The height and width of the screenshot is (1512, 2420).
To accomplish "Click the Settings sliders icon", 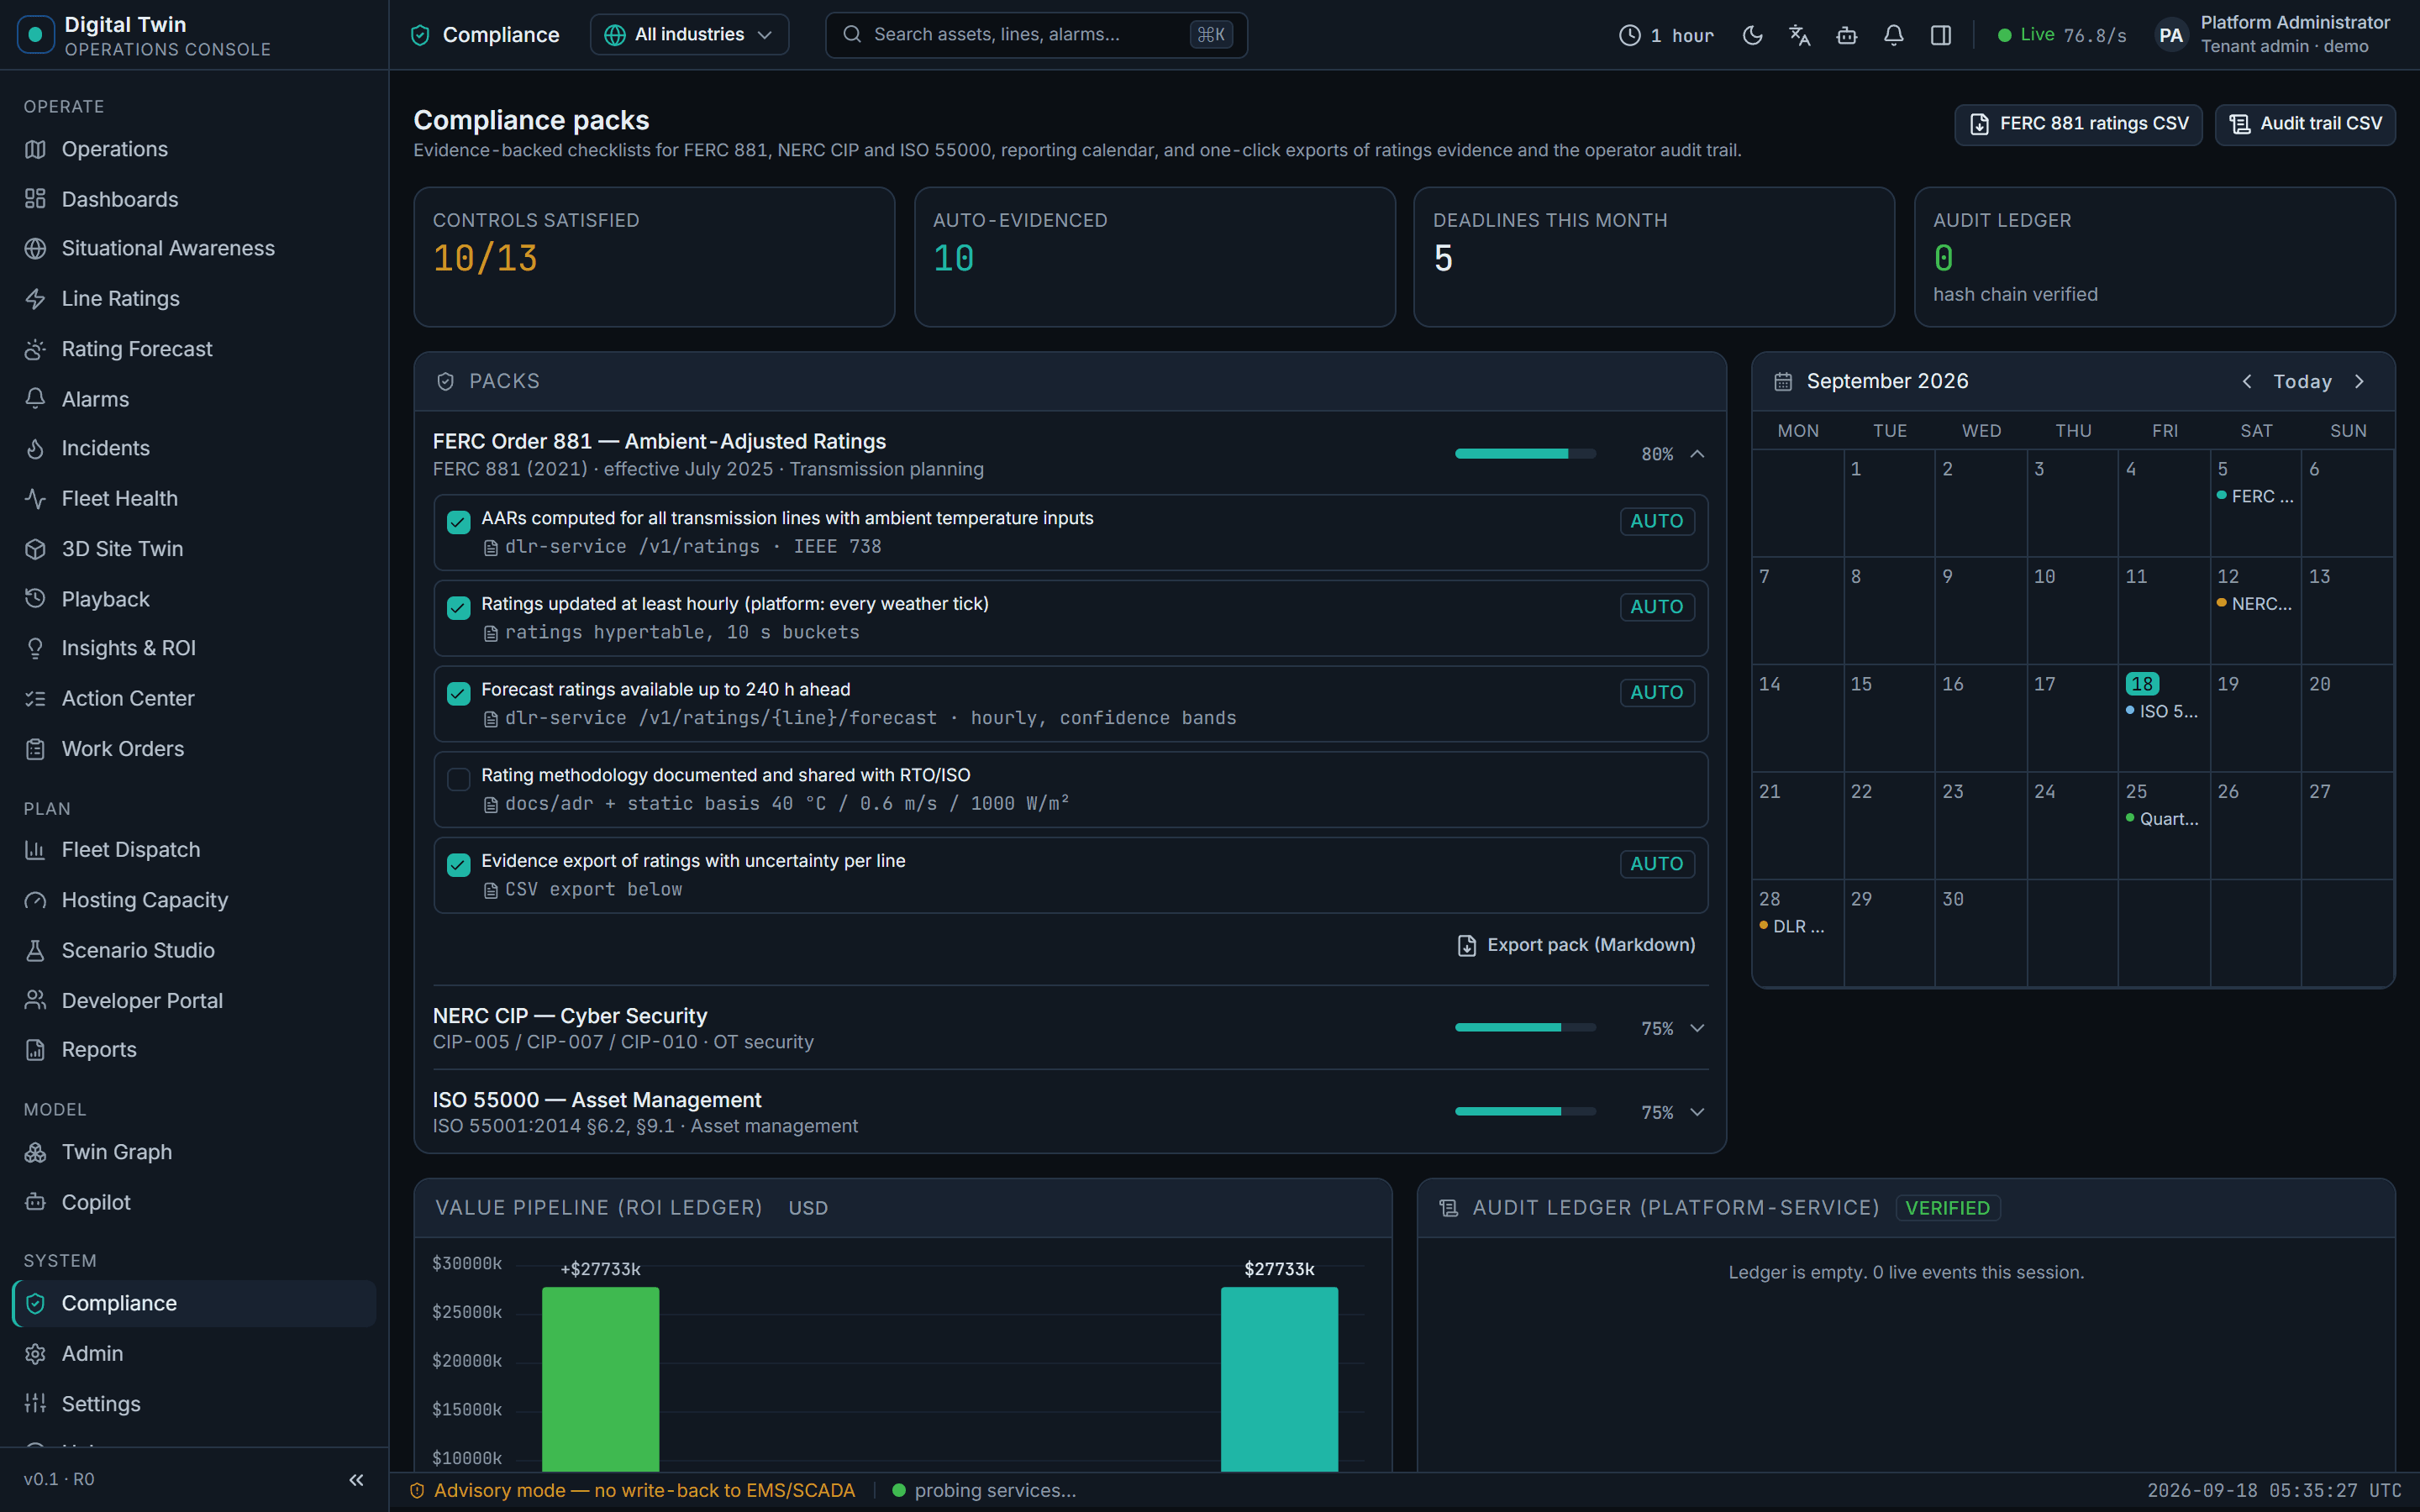I will 35,1403.
